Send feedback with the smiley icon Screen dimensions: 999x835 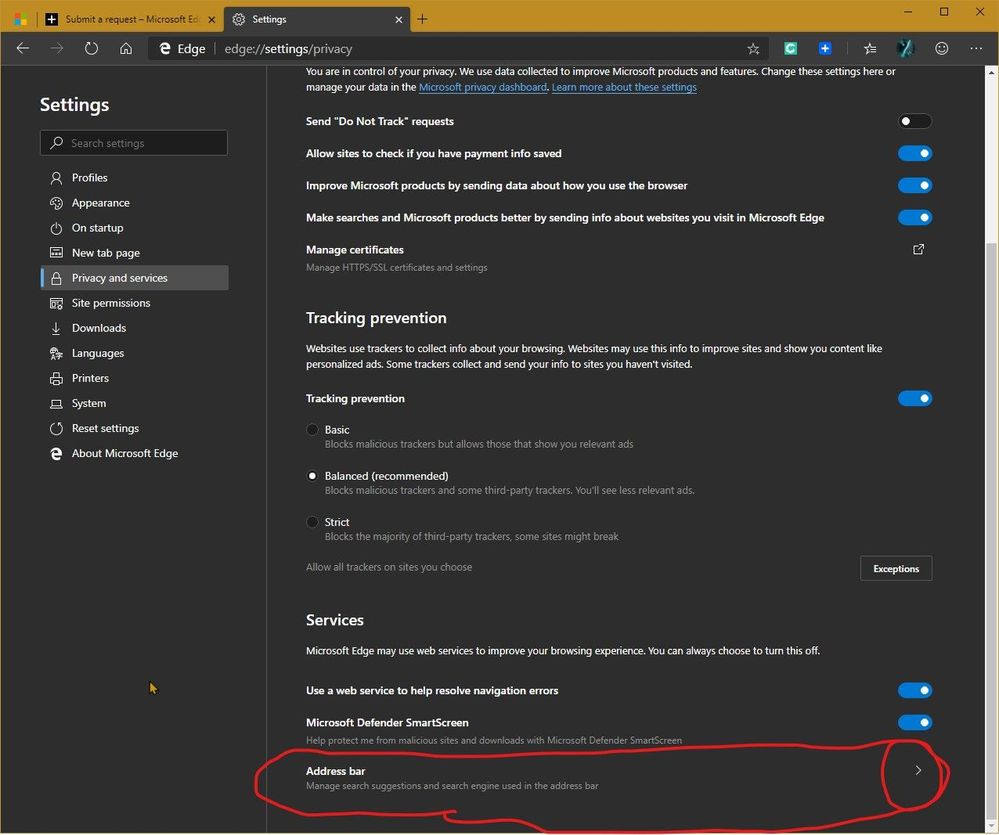(x=942, y=48)
